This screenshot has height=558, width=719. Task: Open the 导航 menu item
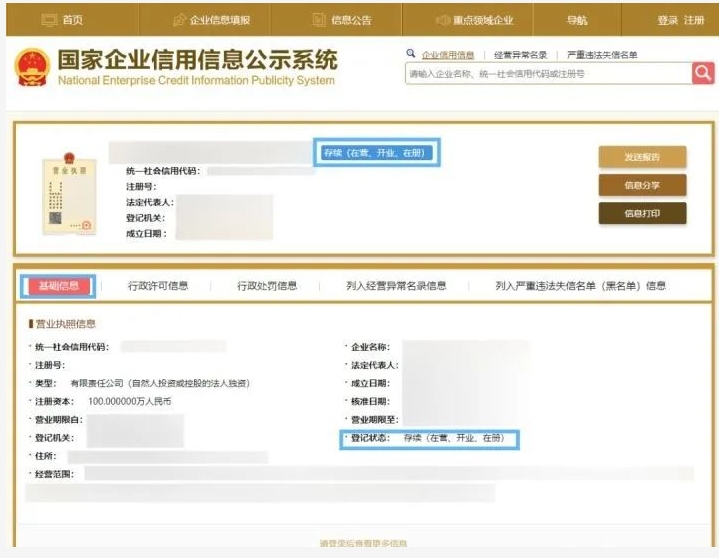coord(577,20)
